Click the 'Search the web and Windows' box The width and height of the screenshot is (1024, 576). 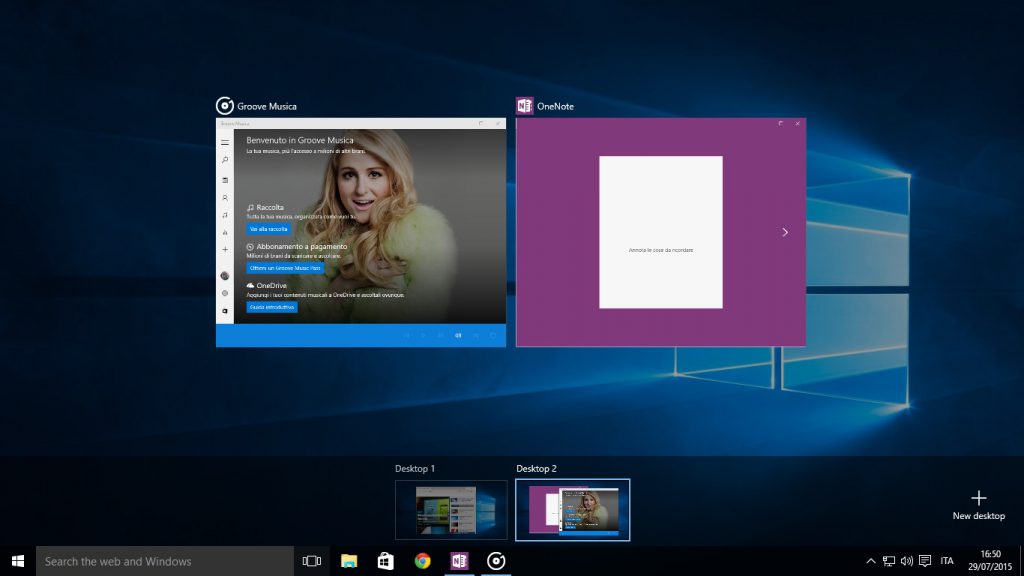(165, 561)
